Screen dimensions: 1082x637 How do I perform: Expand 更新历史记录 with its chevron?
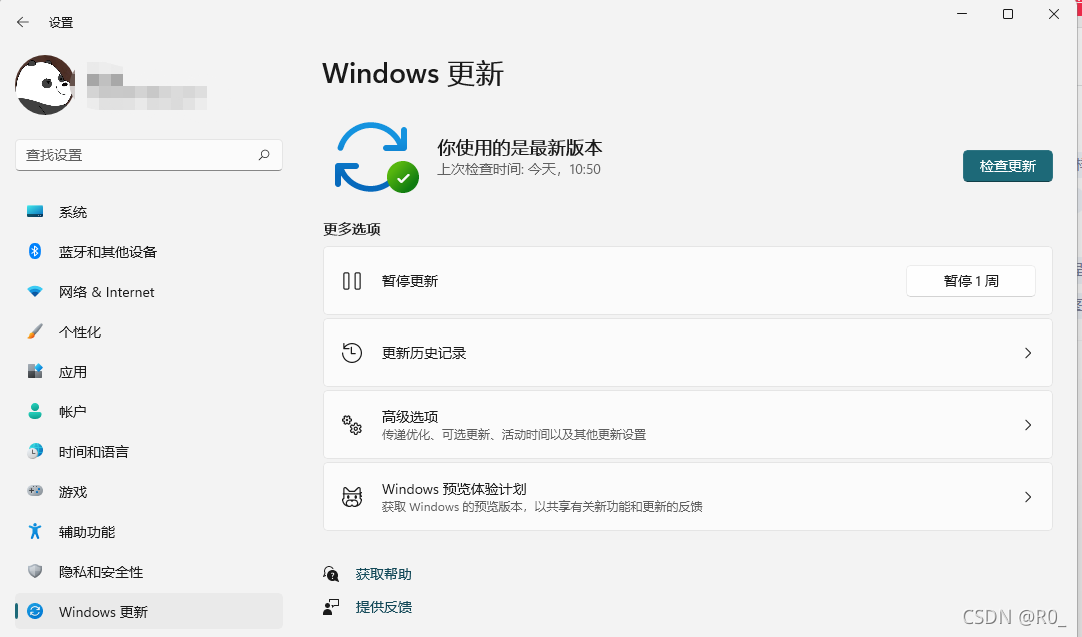pyautogui.click(x=1027, y=353)
